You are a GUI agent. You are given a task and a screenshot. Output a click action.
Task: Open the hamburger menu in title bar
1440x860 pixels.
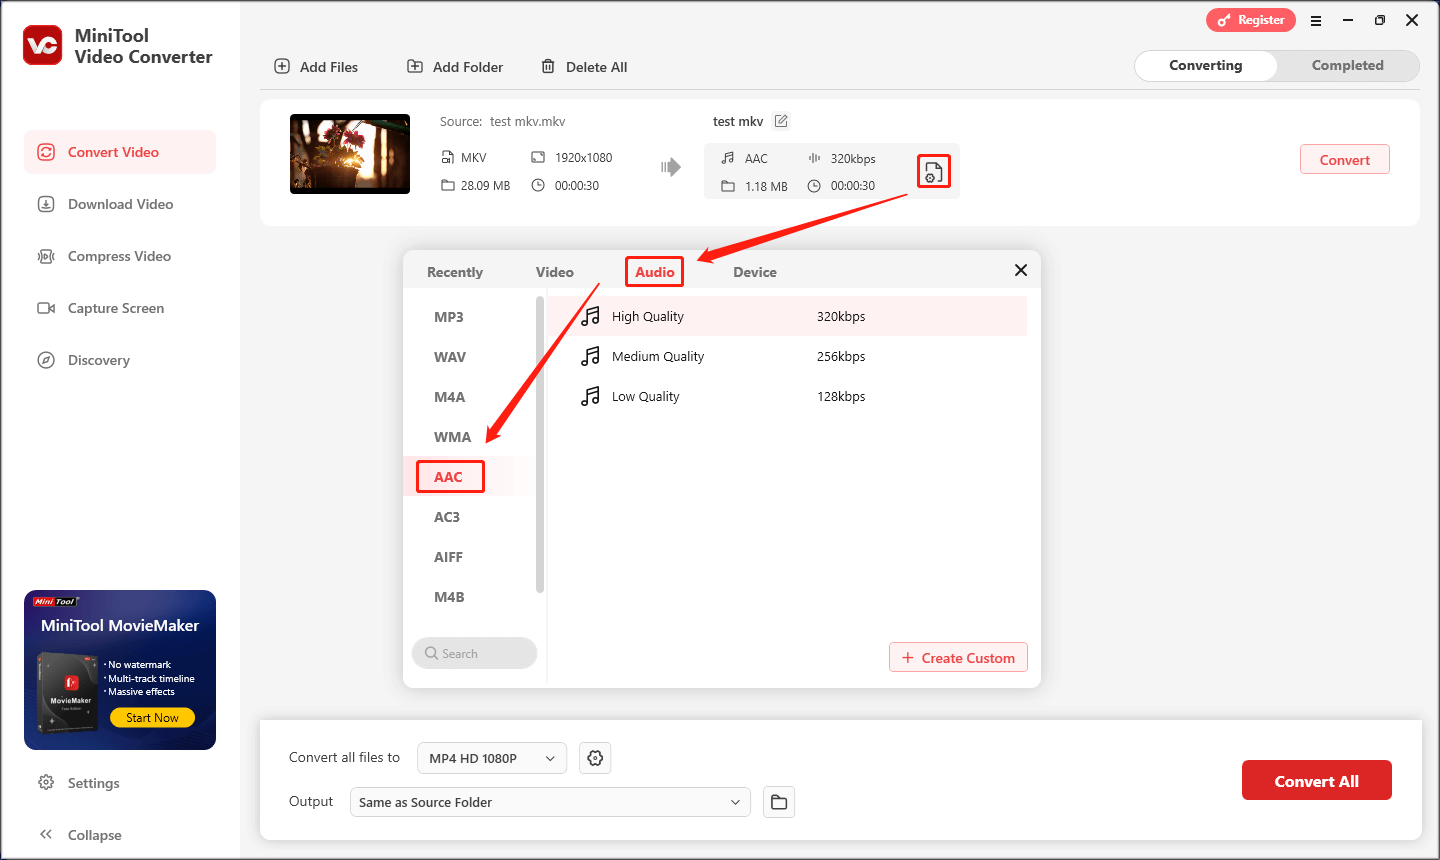click(1316, 20)
